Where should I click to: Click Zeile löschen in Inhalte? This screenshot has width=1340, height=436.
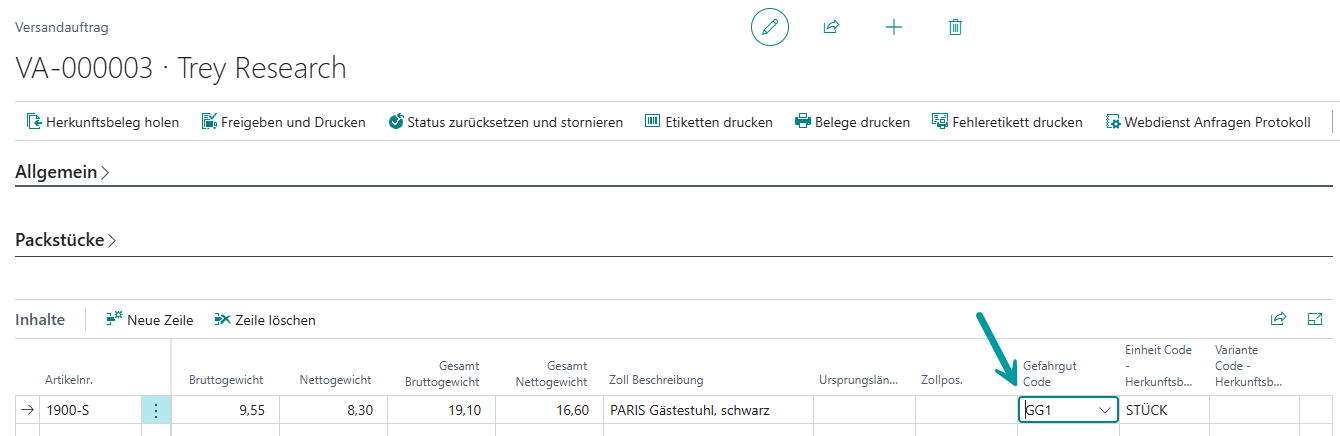click(265, 320)
